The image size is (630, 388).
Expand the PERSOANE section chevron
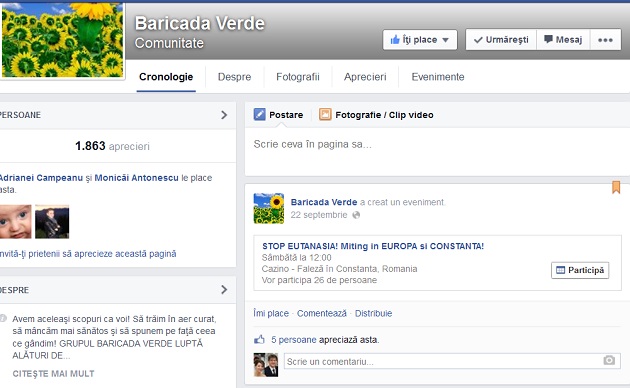point(224,115)
